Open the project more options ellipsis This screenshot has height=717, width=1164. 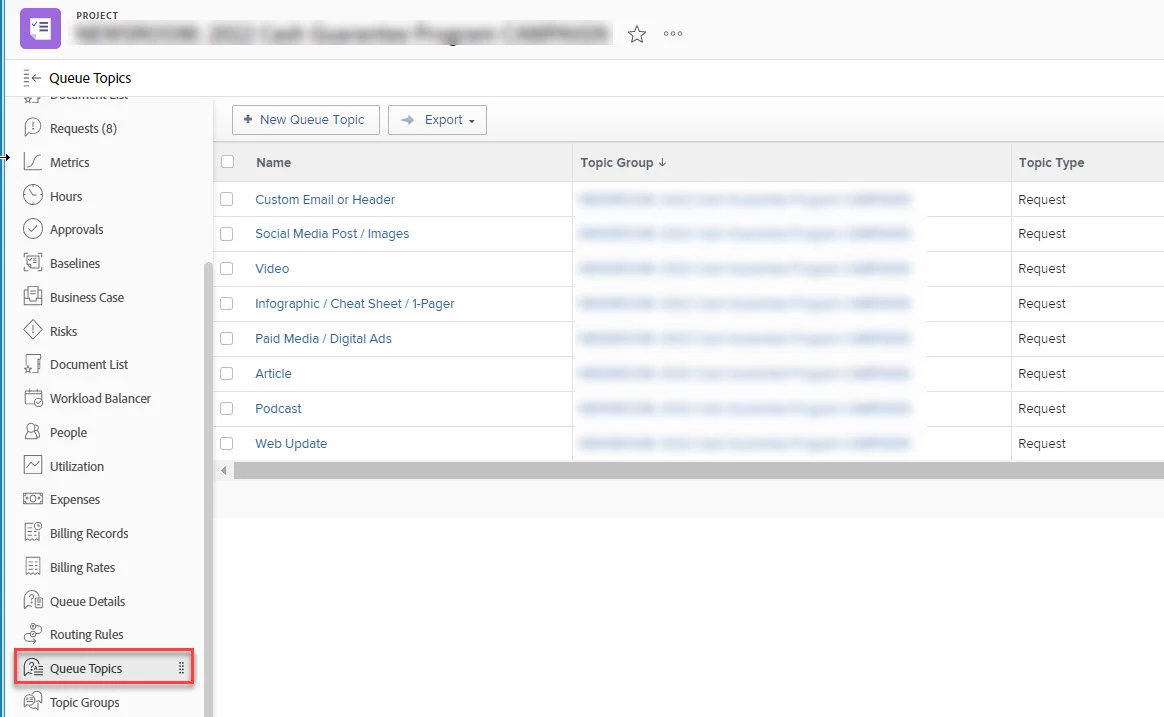click(673, 33)
